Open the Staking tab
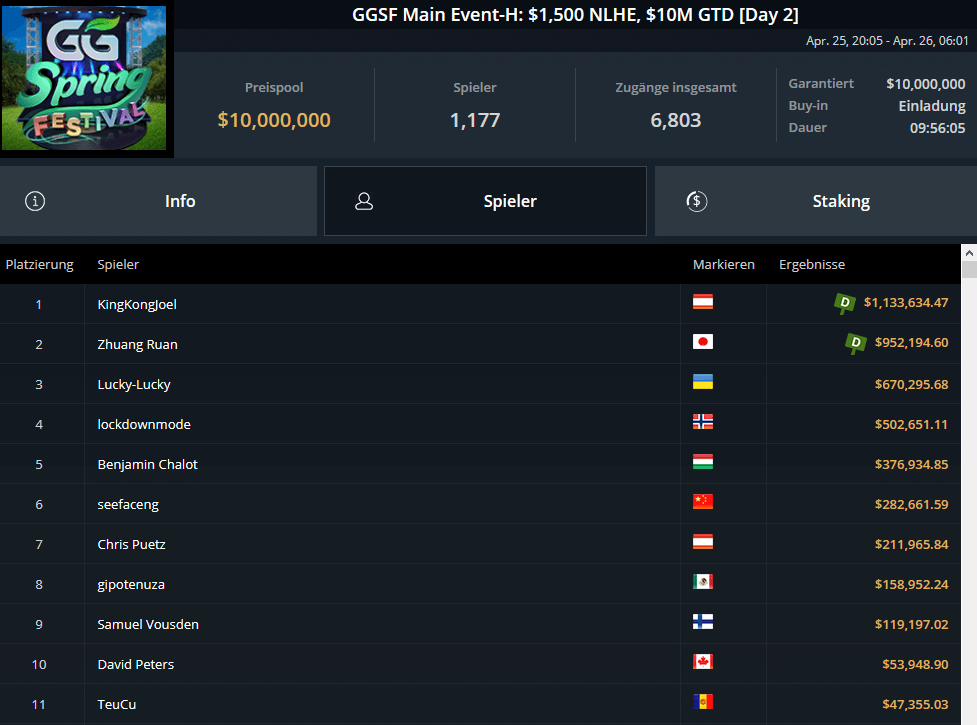Screen dimensions: 977x725 (841, 201)
